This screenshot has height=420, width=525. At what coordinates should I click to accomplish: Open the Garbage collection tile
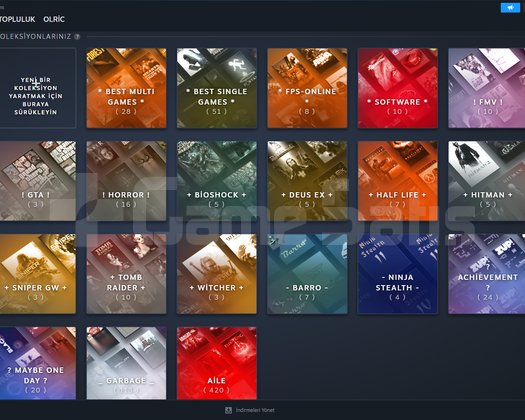coord(126,363)
